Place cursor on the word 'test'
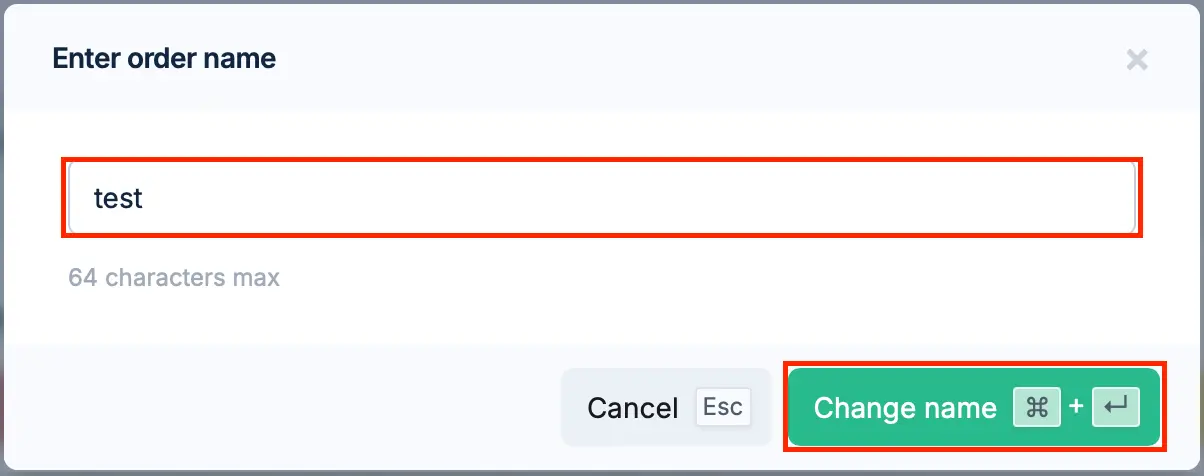This screenshot has width=1204, height=476. (118, 198)
